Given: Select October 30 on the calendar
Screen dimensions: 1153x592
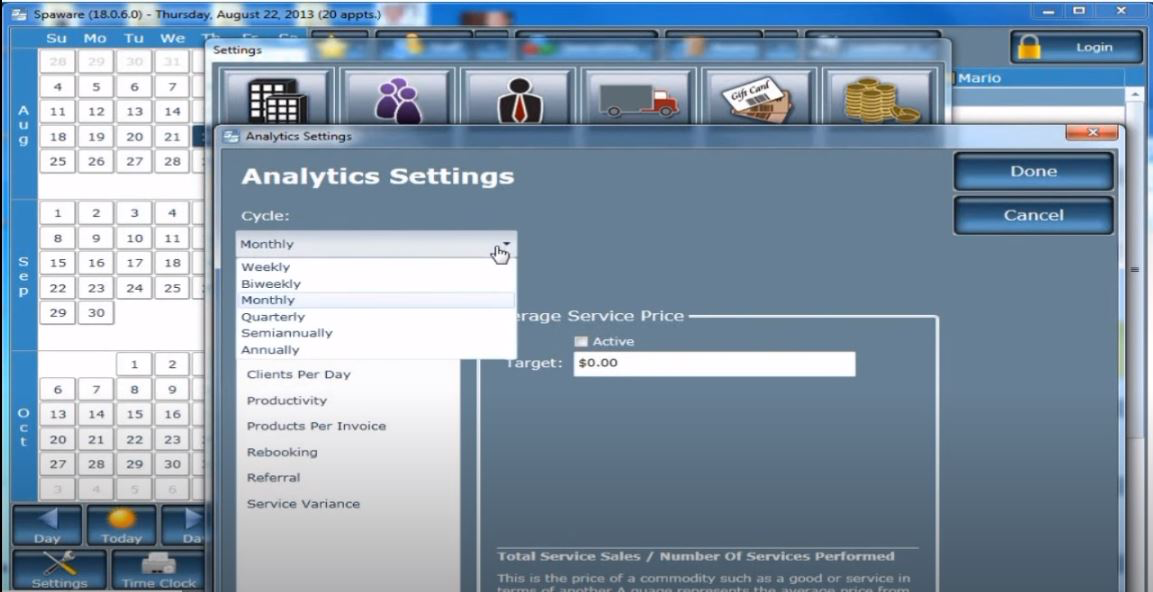Looking at the screenshot, I should click(172, 465).
